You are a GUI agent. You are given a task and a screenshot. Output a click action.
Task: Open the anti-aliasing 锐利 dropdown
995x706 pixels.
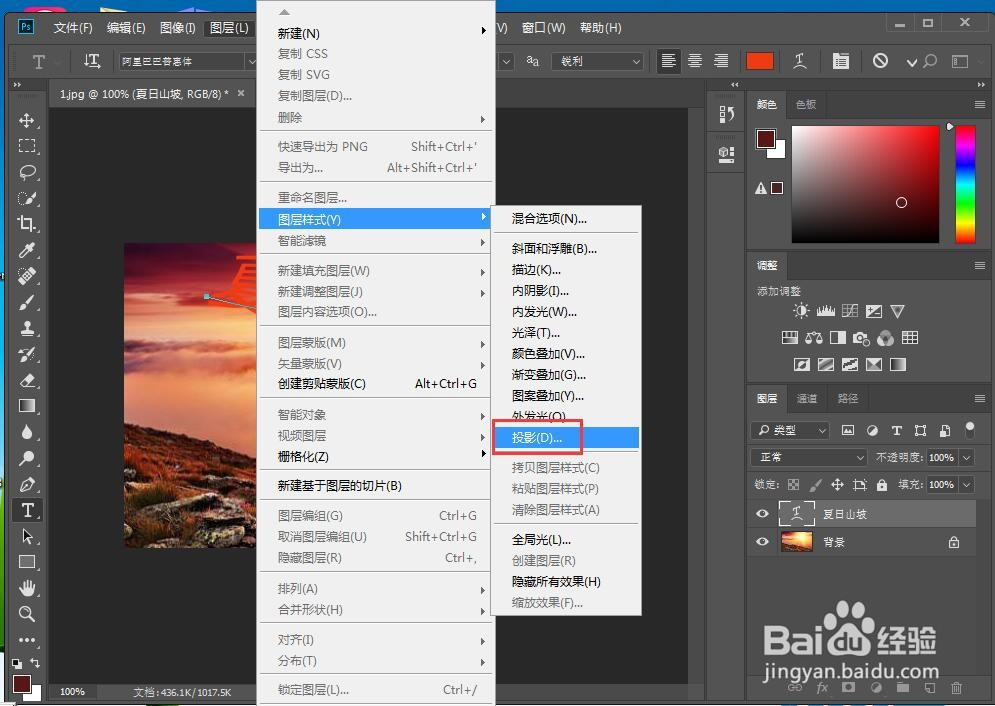(598, 61)
